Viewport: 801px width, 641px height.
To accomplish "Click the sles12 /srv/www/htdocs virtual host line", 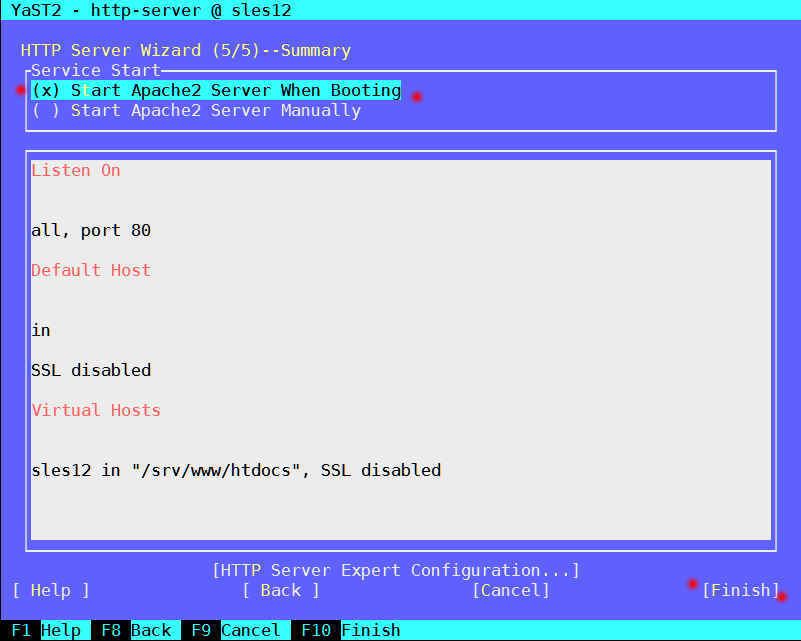I will (236, 470).
